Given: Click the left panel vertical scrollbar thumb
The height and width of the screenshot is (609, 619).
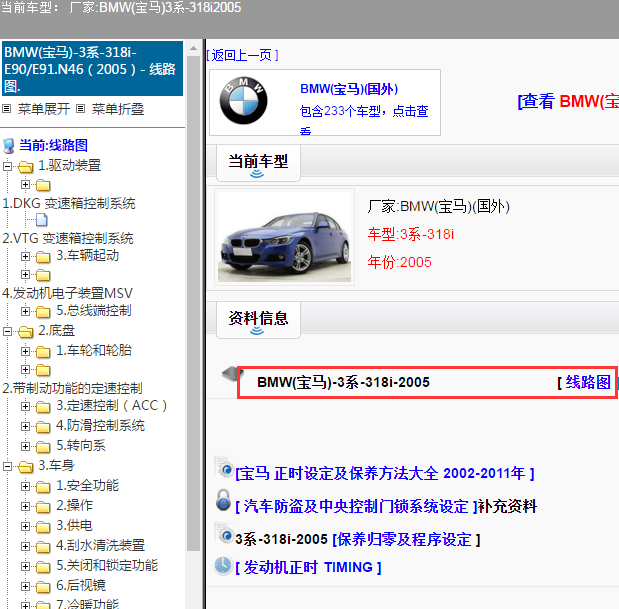Looking at the screenshot, I should point(193,303).
